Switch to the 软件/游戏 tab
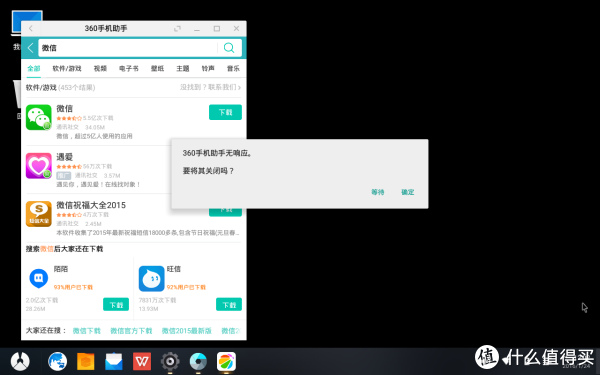This screenshot has height=375, width=600. [67, 68]
